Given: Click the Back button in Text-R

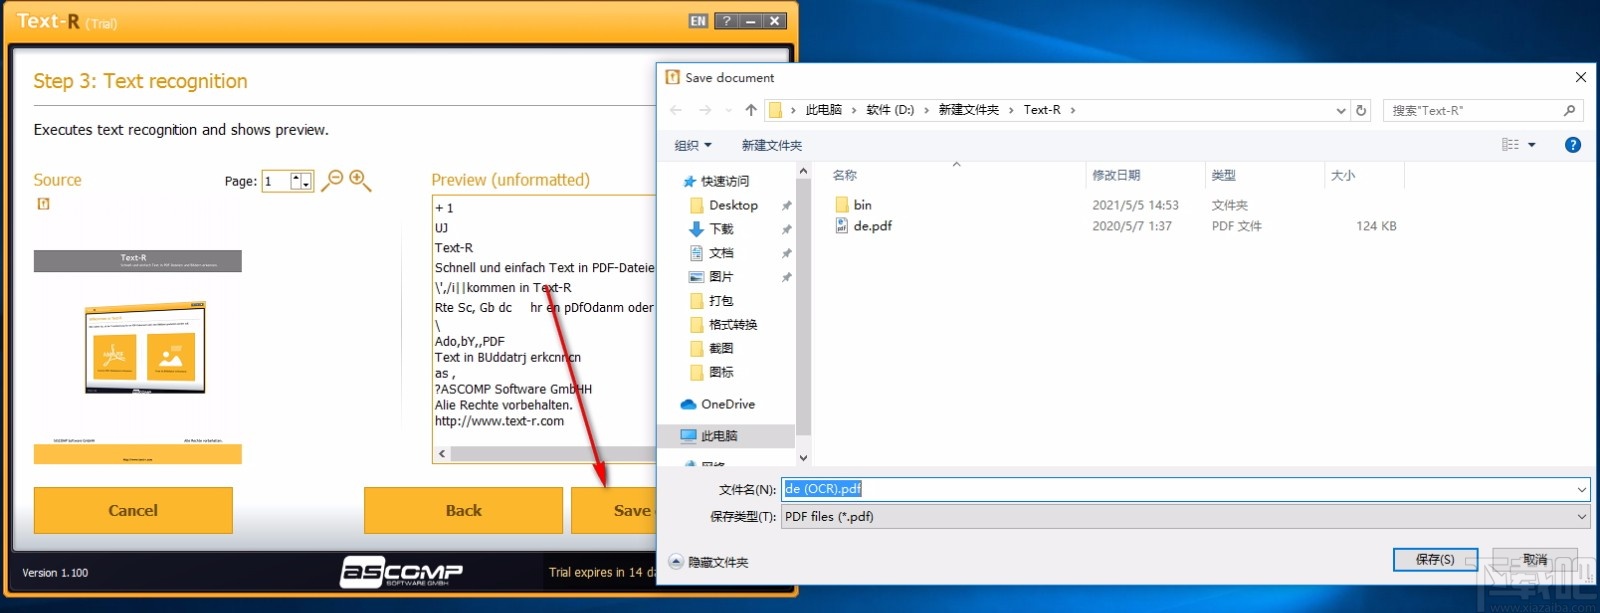Looking at the screenshot, I should point(463,510).
